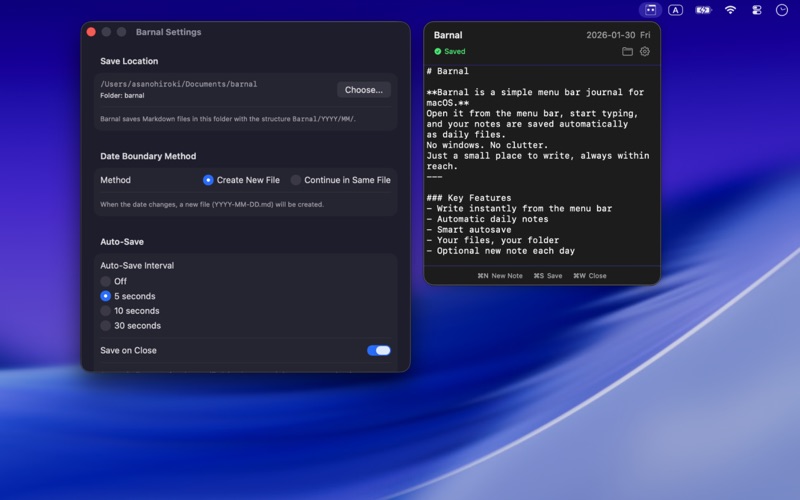Click the '- Optional new note each day' line

pyautogui.click(x=501, y=251)
